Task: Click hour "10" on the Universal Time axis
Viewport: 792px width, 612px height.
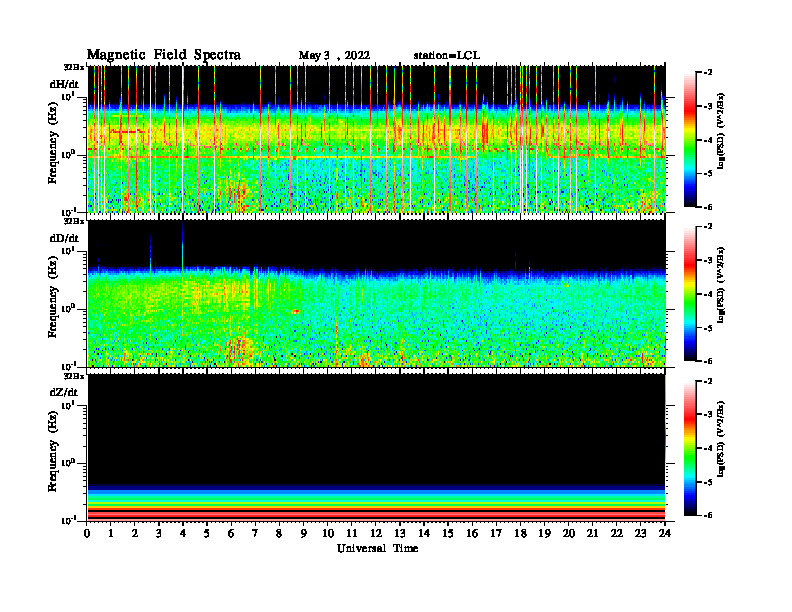Action: pyautogui.click(x=328, y=533)
